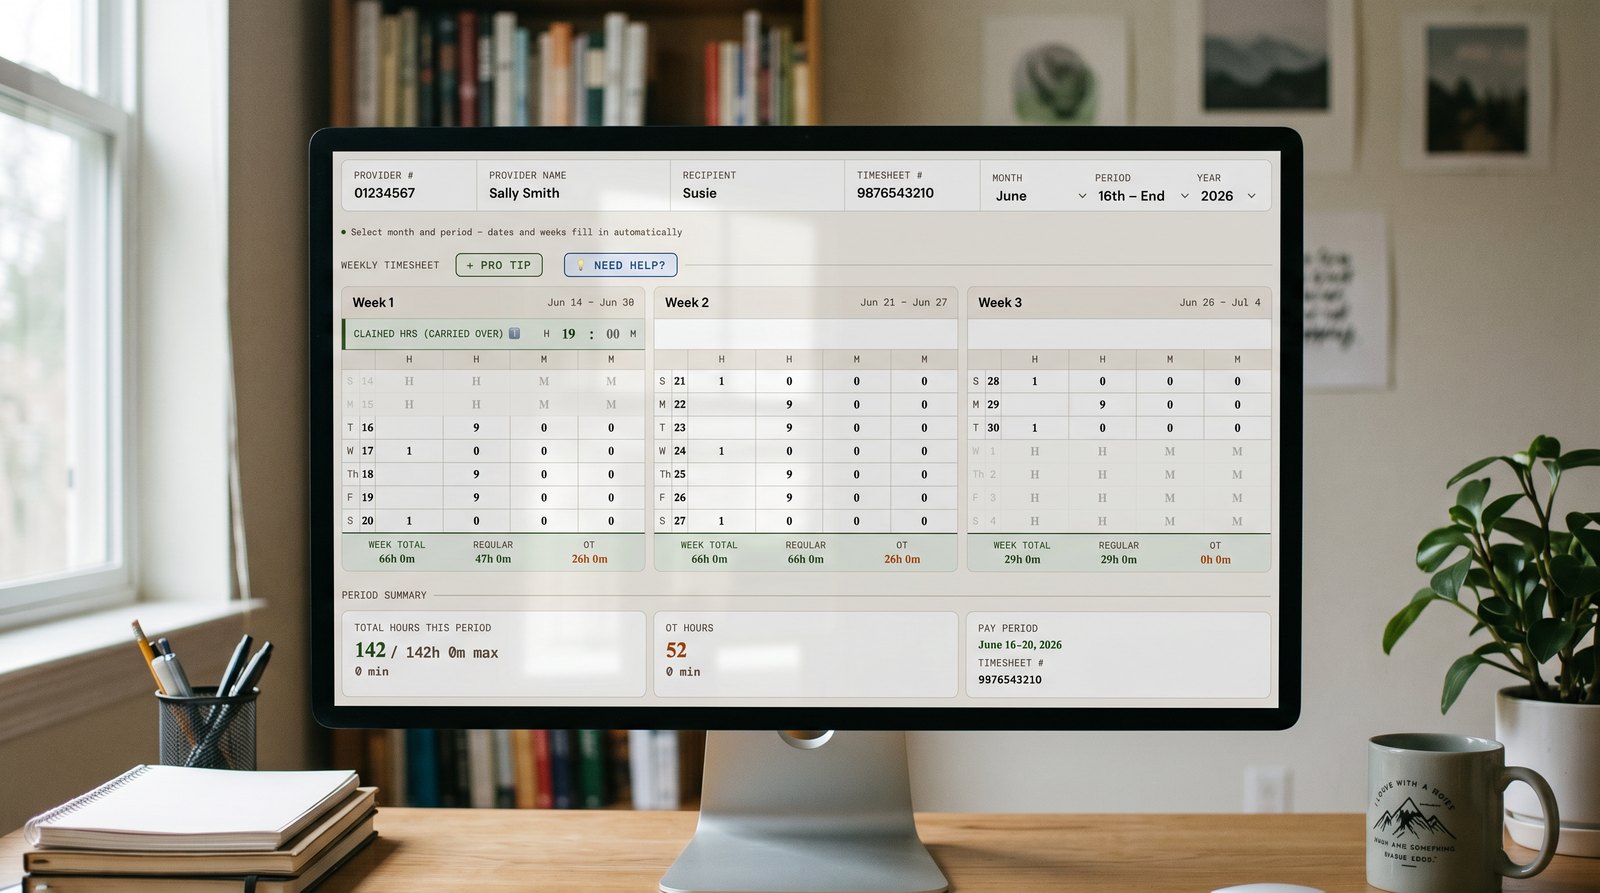Click second hours cell for Monday 22
Viewport: 1600px width, 893px height.
pyautogui.click(x=789, y=405)
